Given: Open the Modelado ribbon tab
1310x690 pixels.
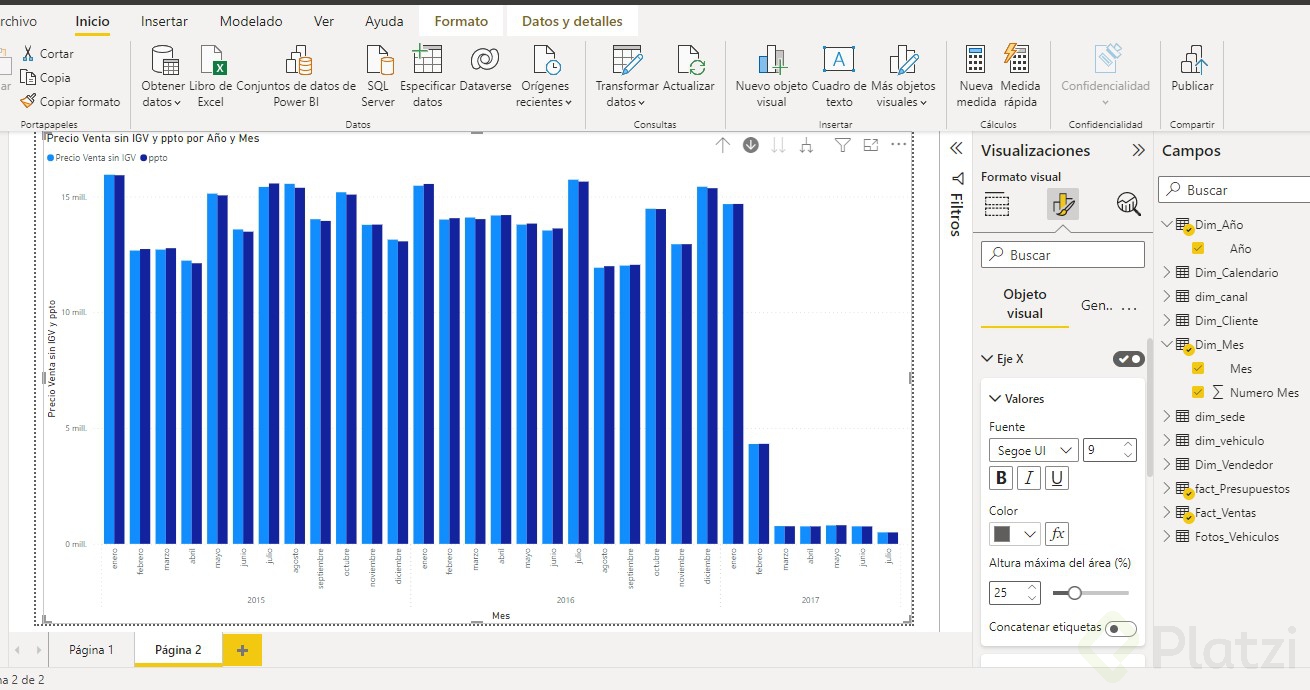Looking at the screenshot, I should [251, 21].
